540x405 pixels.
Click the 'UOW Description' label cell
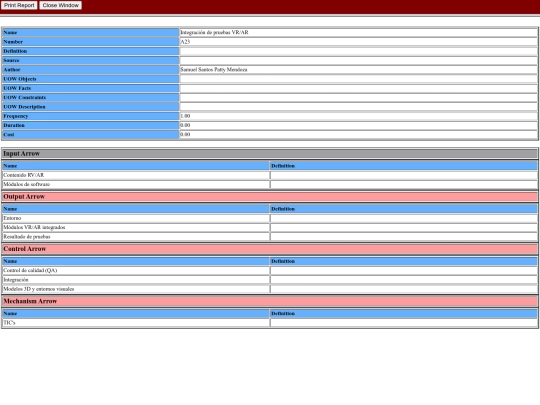pos(90,107)
